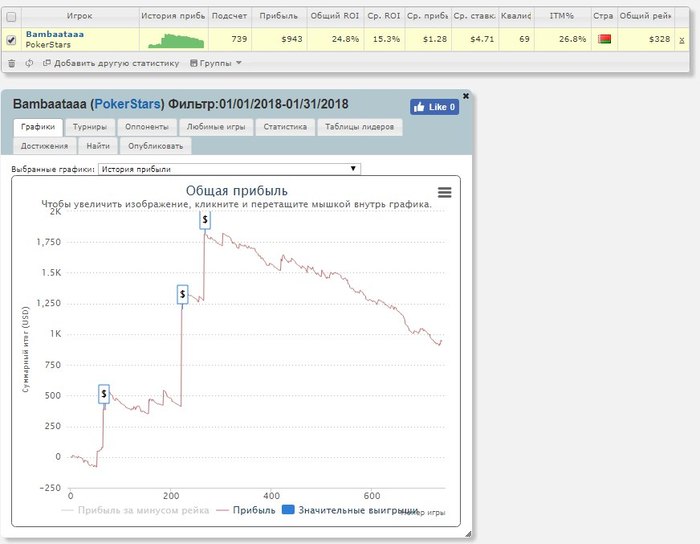The height and width of the screenshot is (544, 700).
Task: Switch to the Любимые игры tab
Action: click(x=216, y=127)
